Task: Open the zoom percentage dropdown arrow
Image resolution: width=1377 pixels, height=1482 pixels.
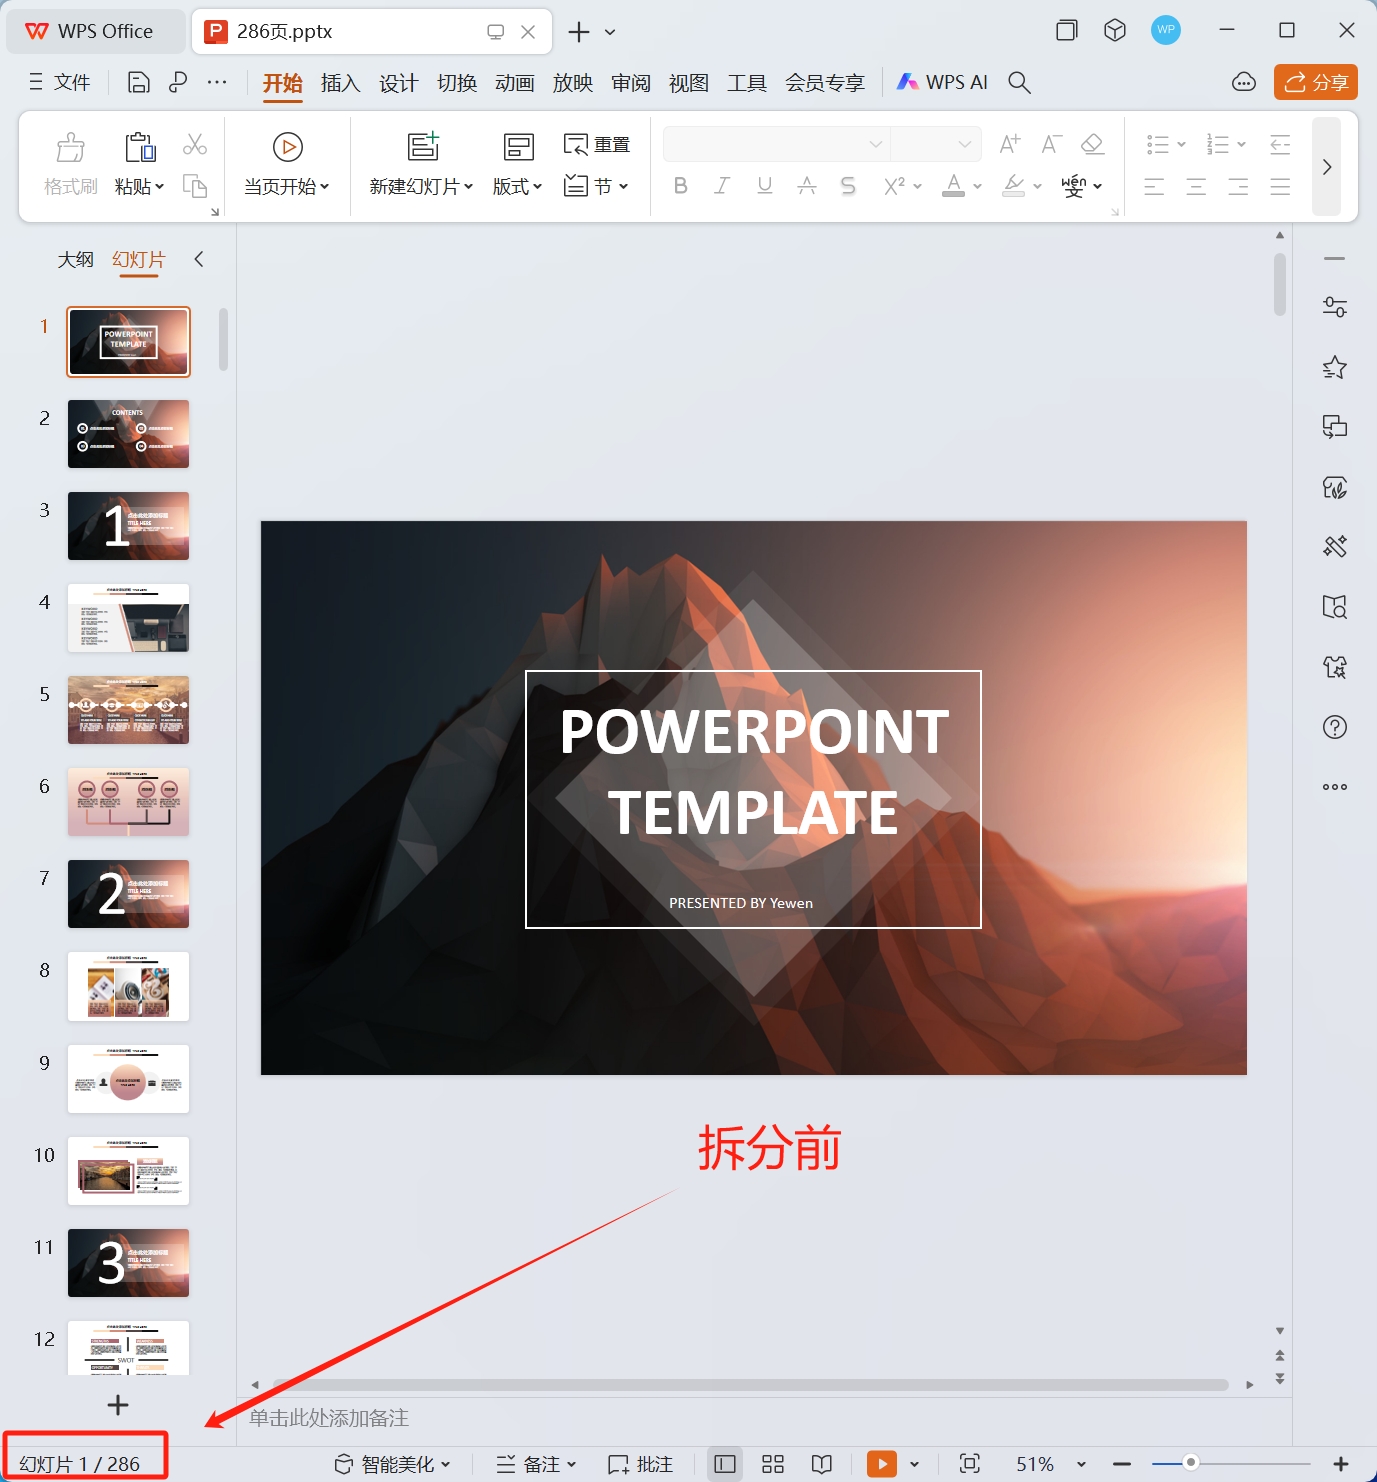Action: 1081,1464
